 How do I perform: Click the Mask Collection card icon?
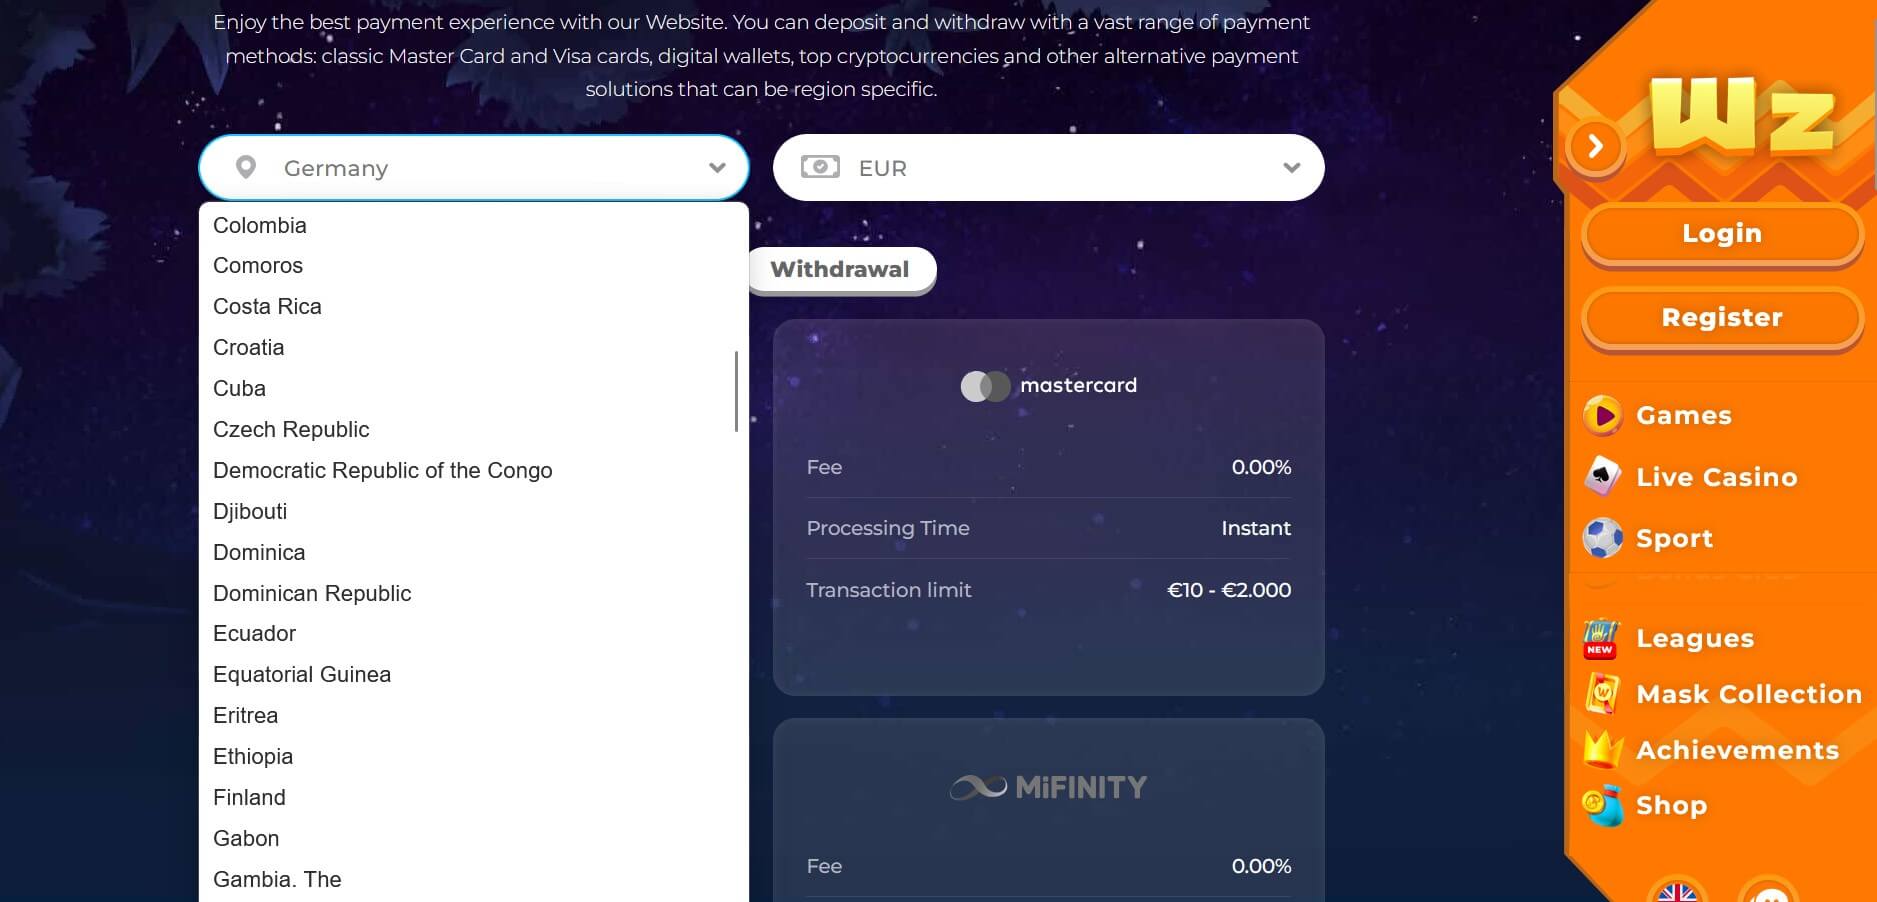point(1602,694)
